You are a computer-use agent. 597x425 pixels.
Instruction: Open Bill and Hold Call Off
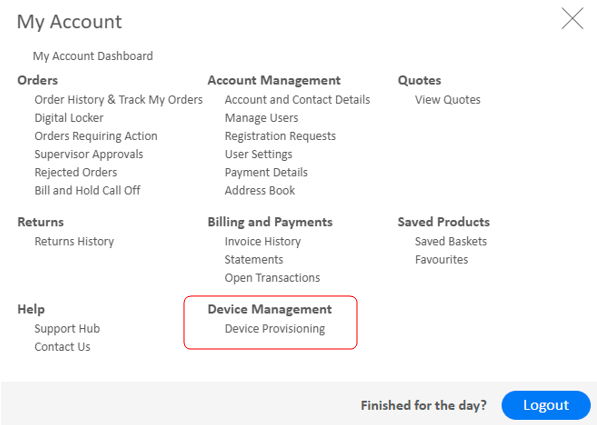click(x=87, y=190)
